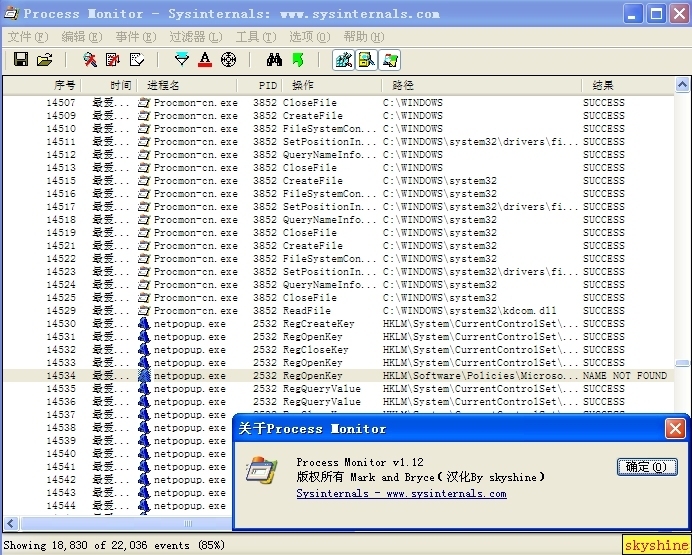The image size is (692, 555).
Task: Open the 编辑(E) menu
Action: [x=82, y=37]
